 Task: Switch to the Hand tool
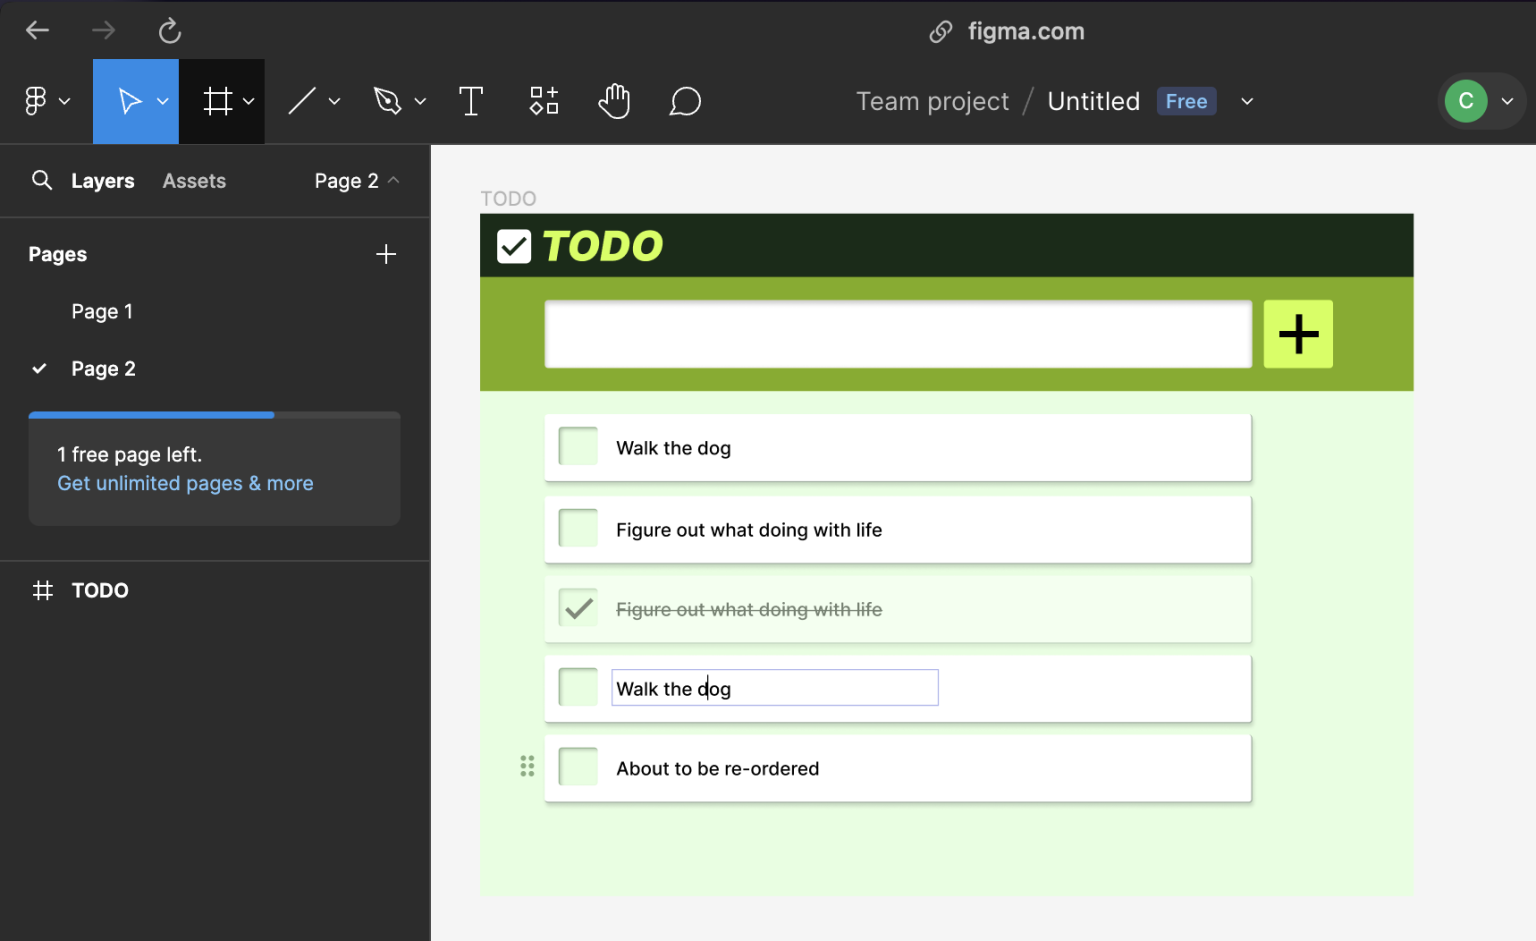[x=614, y=101]
